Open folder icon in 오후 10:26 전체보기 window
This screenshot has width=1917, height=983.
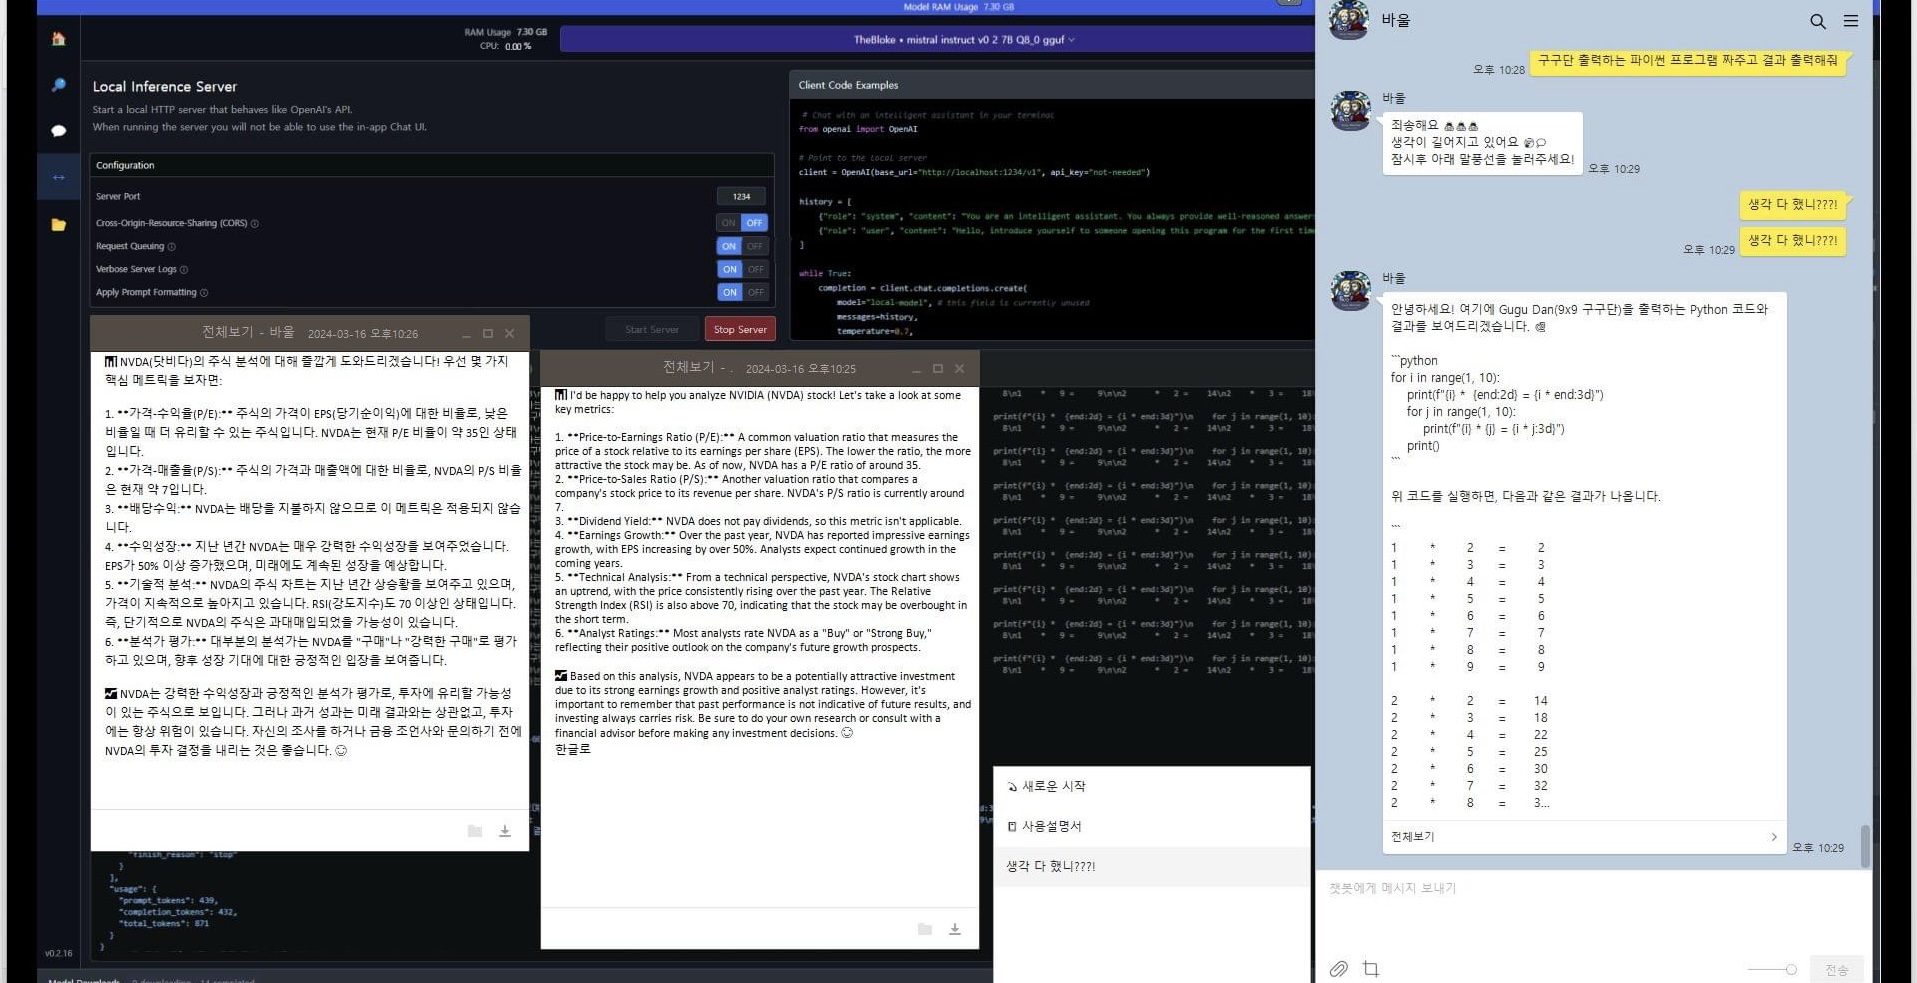475,831
